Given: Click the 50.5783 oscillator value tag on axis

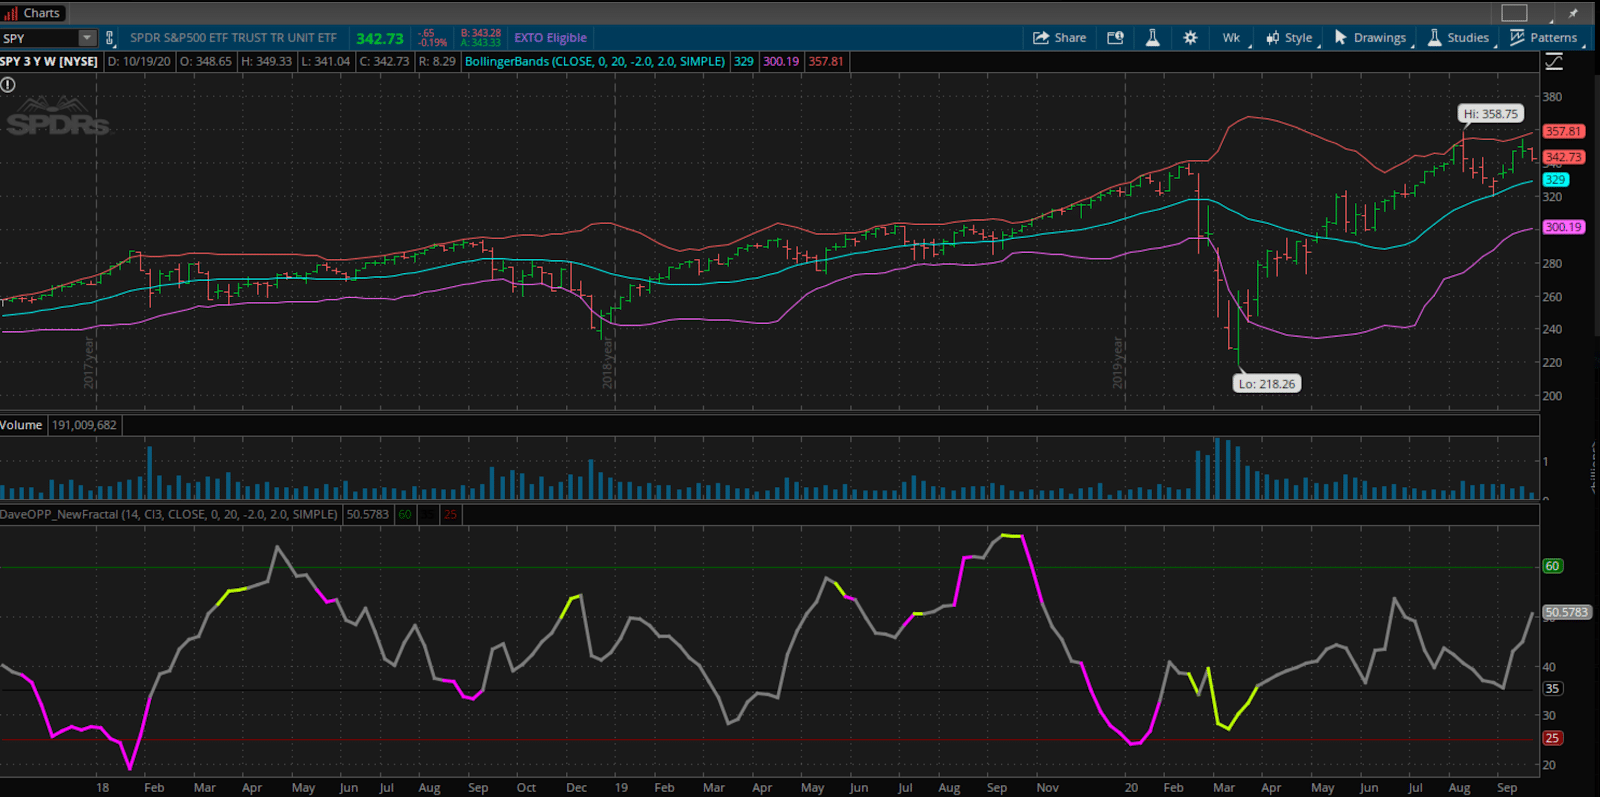Looking at the screenshot, I should [x=1566, y=612].
